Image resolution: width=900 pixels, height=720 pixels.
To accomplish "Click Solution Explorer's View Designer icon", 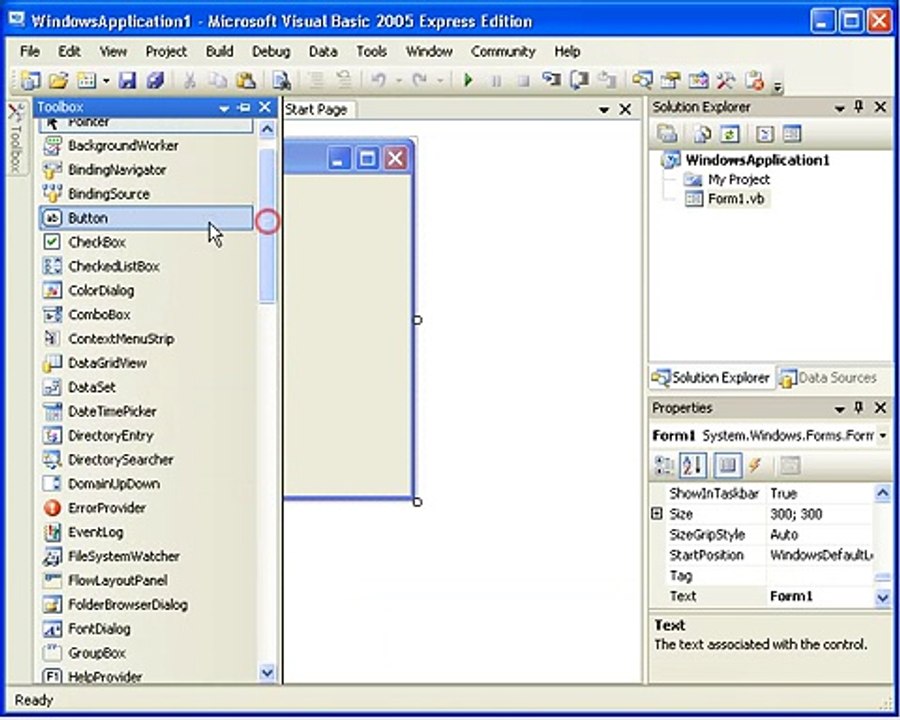I will [792, 134].
